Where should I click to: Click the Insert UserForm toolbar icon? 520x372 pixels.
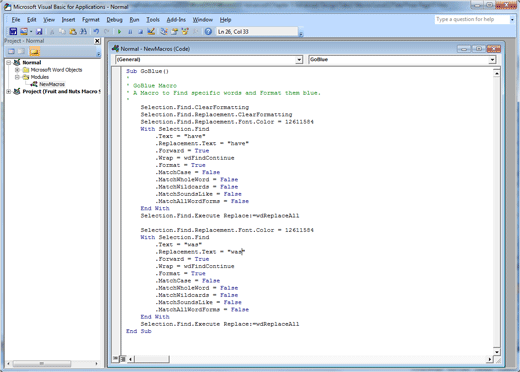pyautogui.click(x=24, y=32)
